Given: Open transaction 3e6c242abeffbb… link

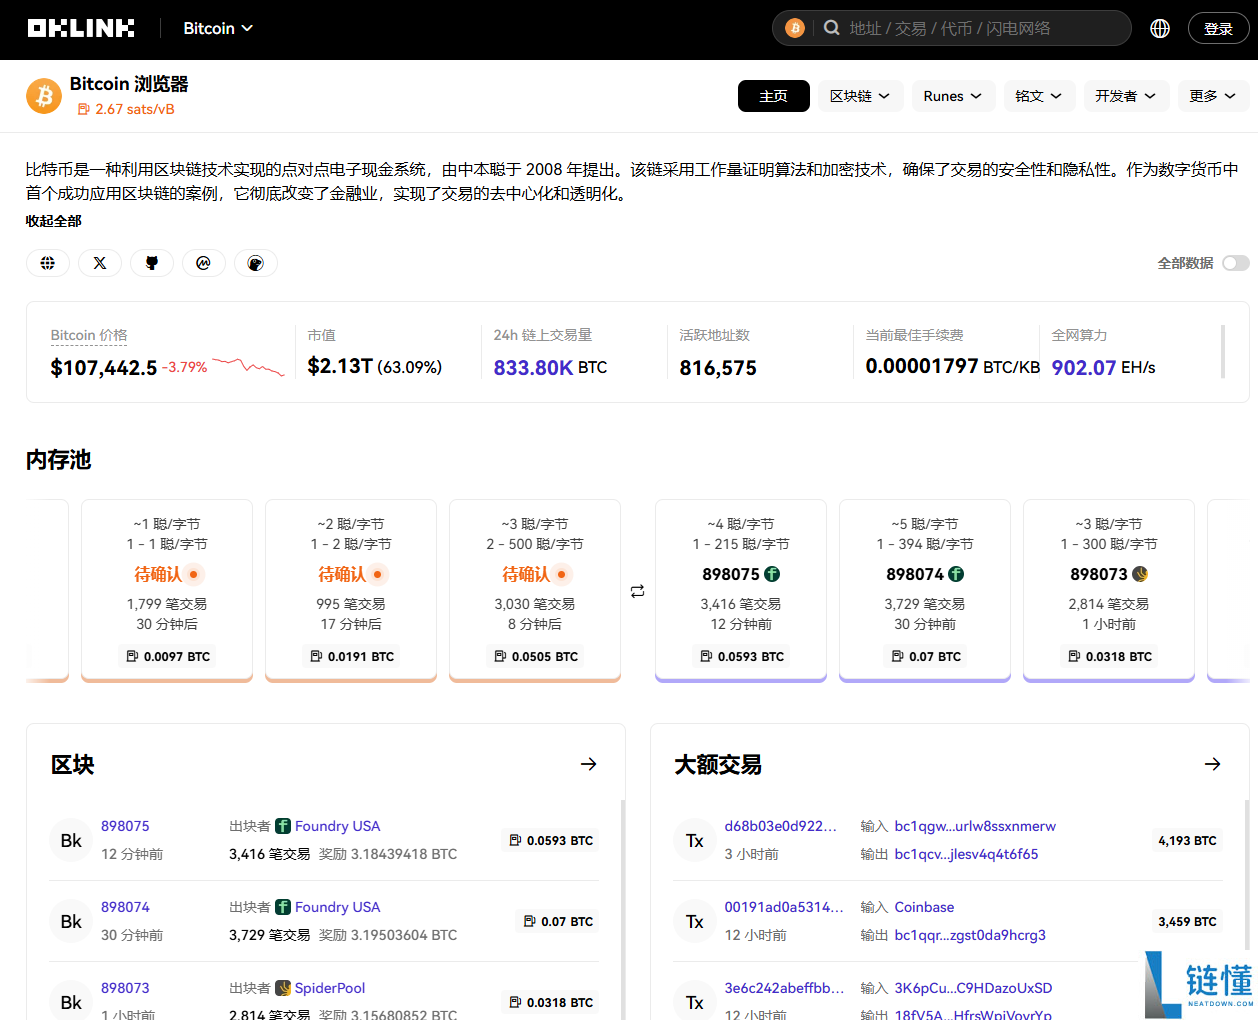Looking at the screenshot, I should [x=785, y=988].
